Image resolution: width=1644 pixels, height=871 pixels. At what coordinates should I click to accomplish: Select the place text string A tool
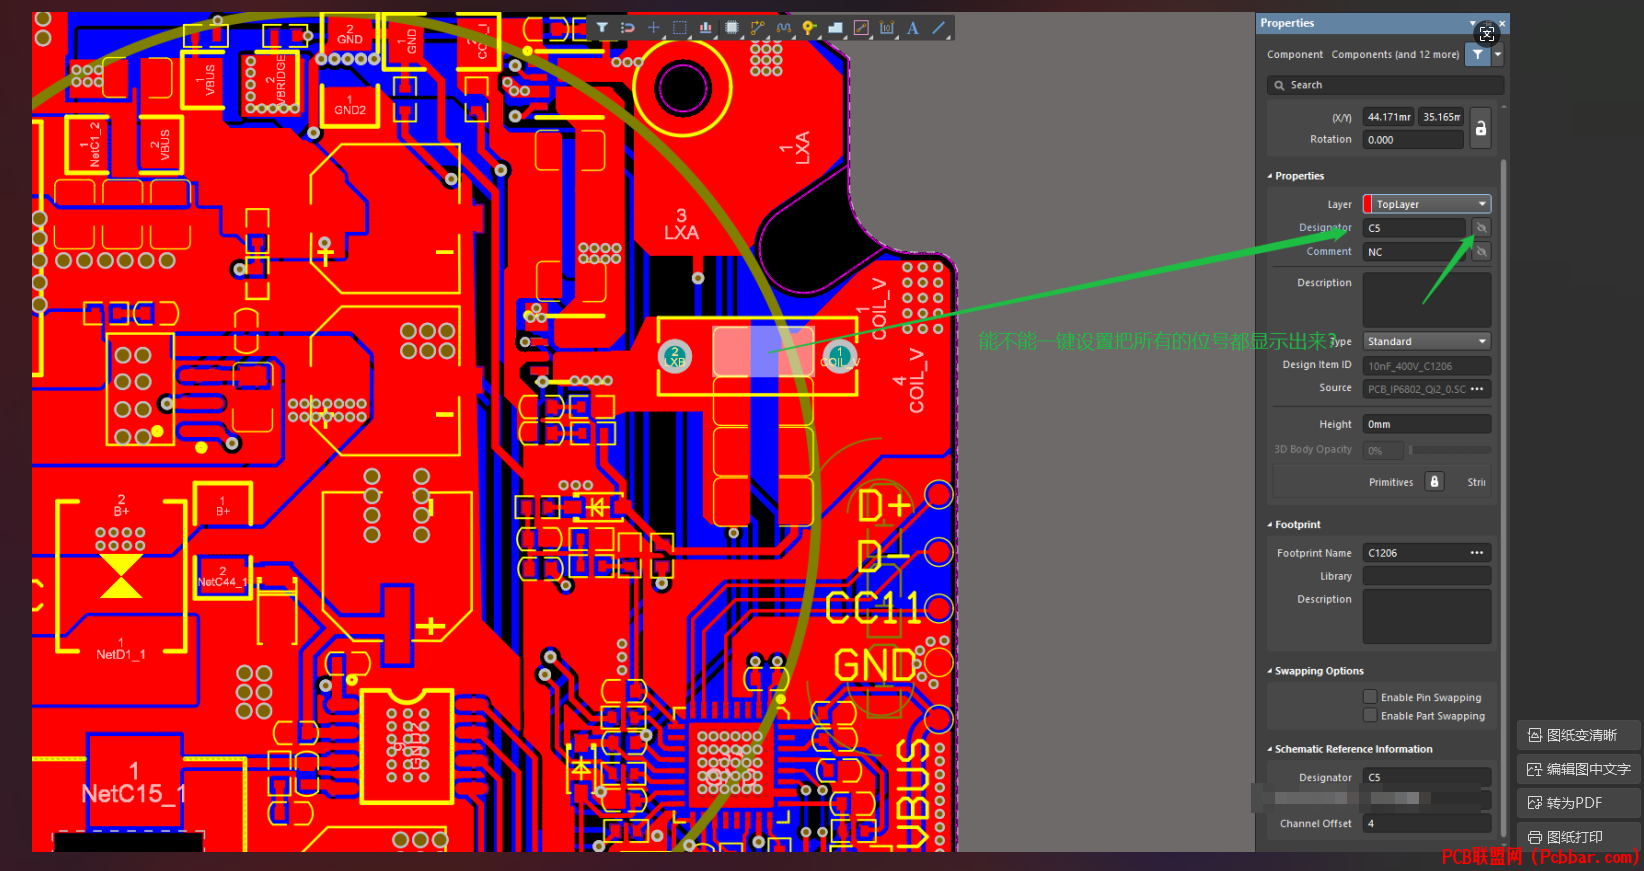click(913, 28)
